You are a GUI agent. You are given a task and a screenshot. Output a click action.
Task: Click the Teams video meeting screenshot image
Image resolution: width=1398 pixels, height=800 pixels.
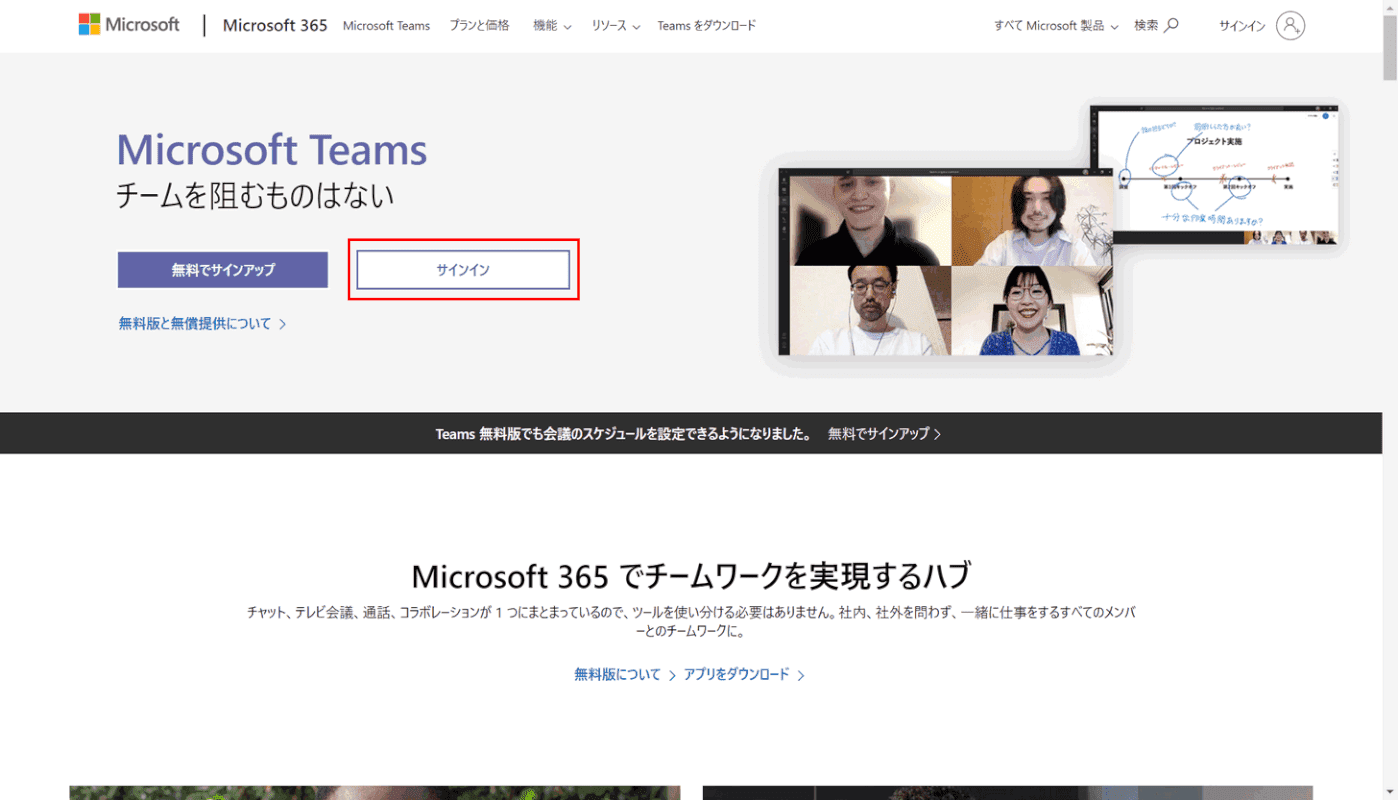946,263
